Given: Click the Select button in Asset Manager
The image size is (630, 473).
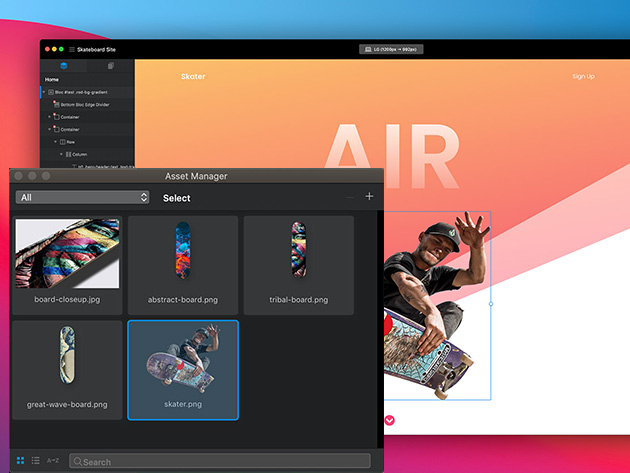Looking at the screenshot, I should pos(176,198).
